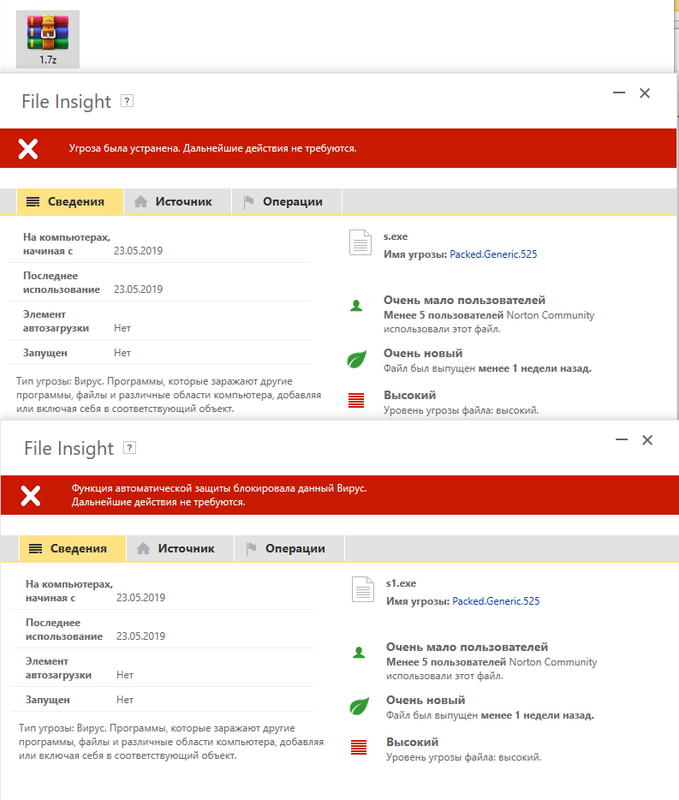Click 'Функция автоматической защиты' message text

click(x=219, y=495)
